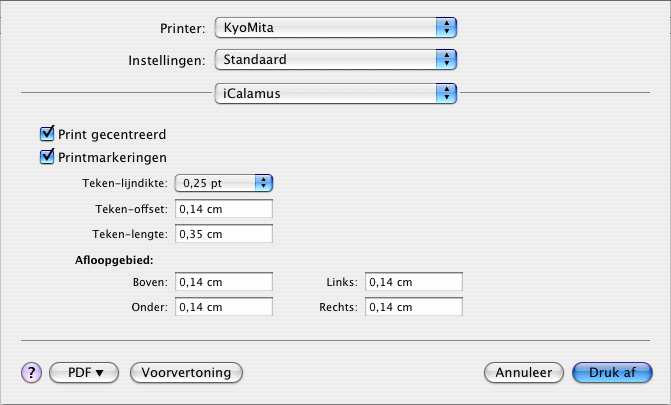The width and height of the screenshot is (671, 405).
Task: Click the Teken-lijndikte popup arrow icon
Action: click(264, 182)
